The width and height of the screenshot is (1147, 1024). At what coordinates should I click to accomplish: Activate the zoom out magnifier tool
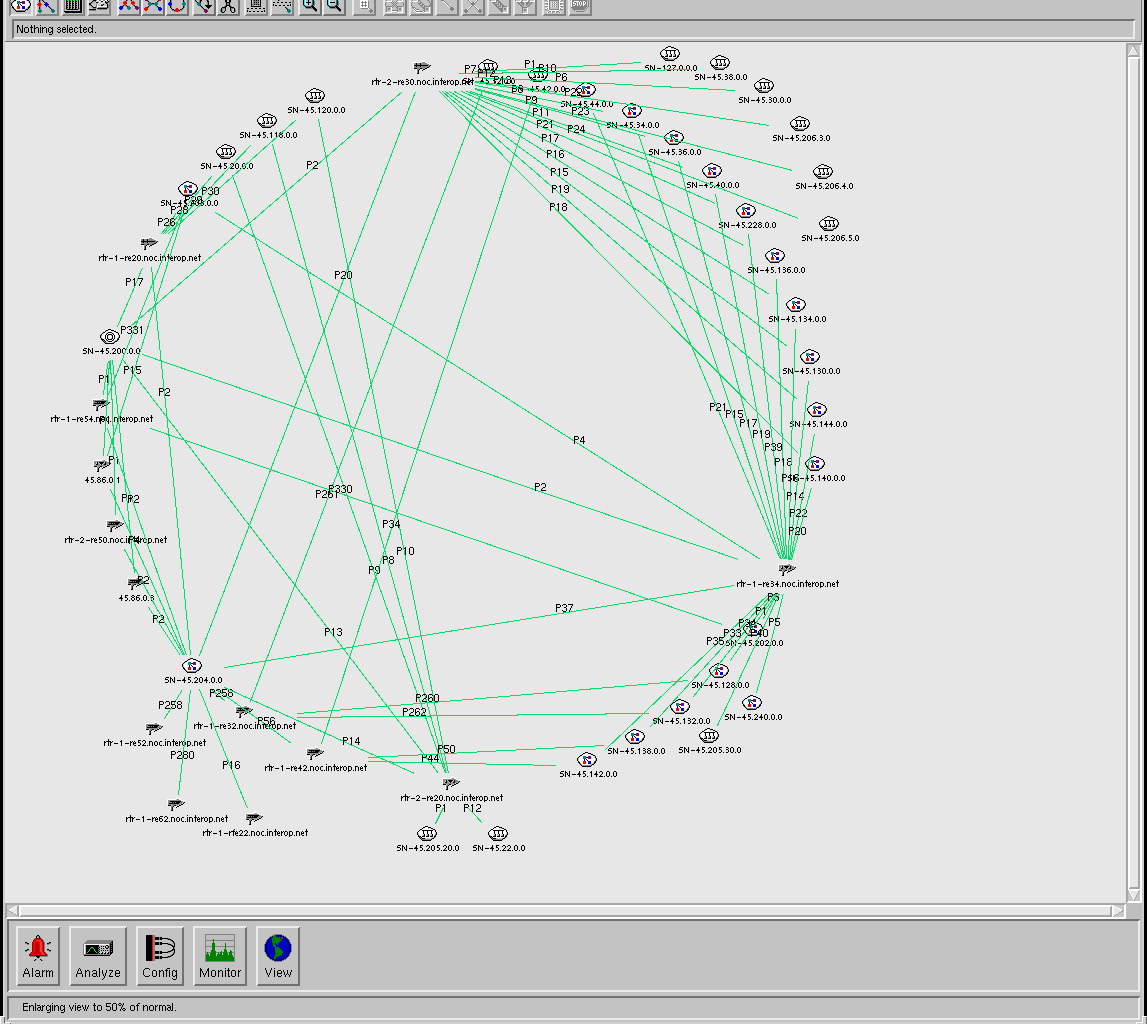335,7
